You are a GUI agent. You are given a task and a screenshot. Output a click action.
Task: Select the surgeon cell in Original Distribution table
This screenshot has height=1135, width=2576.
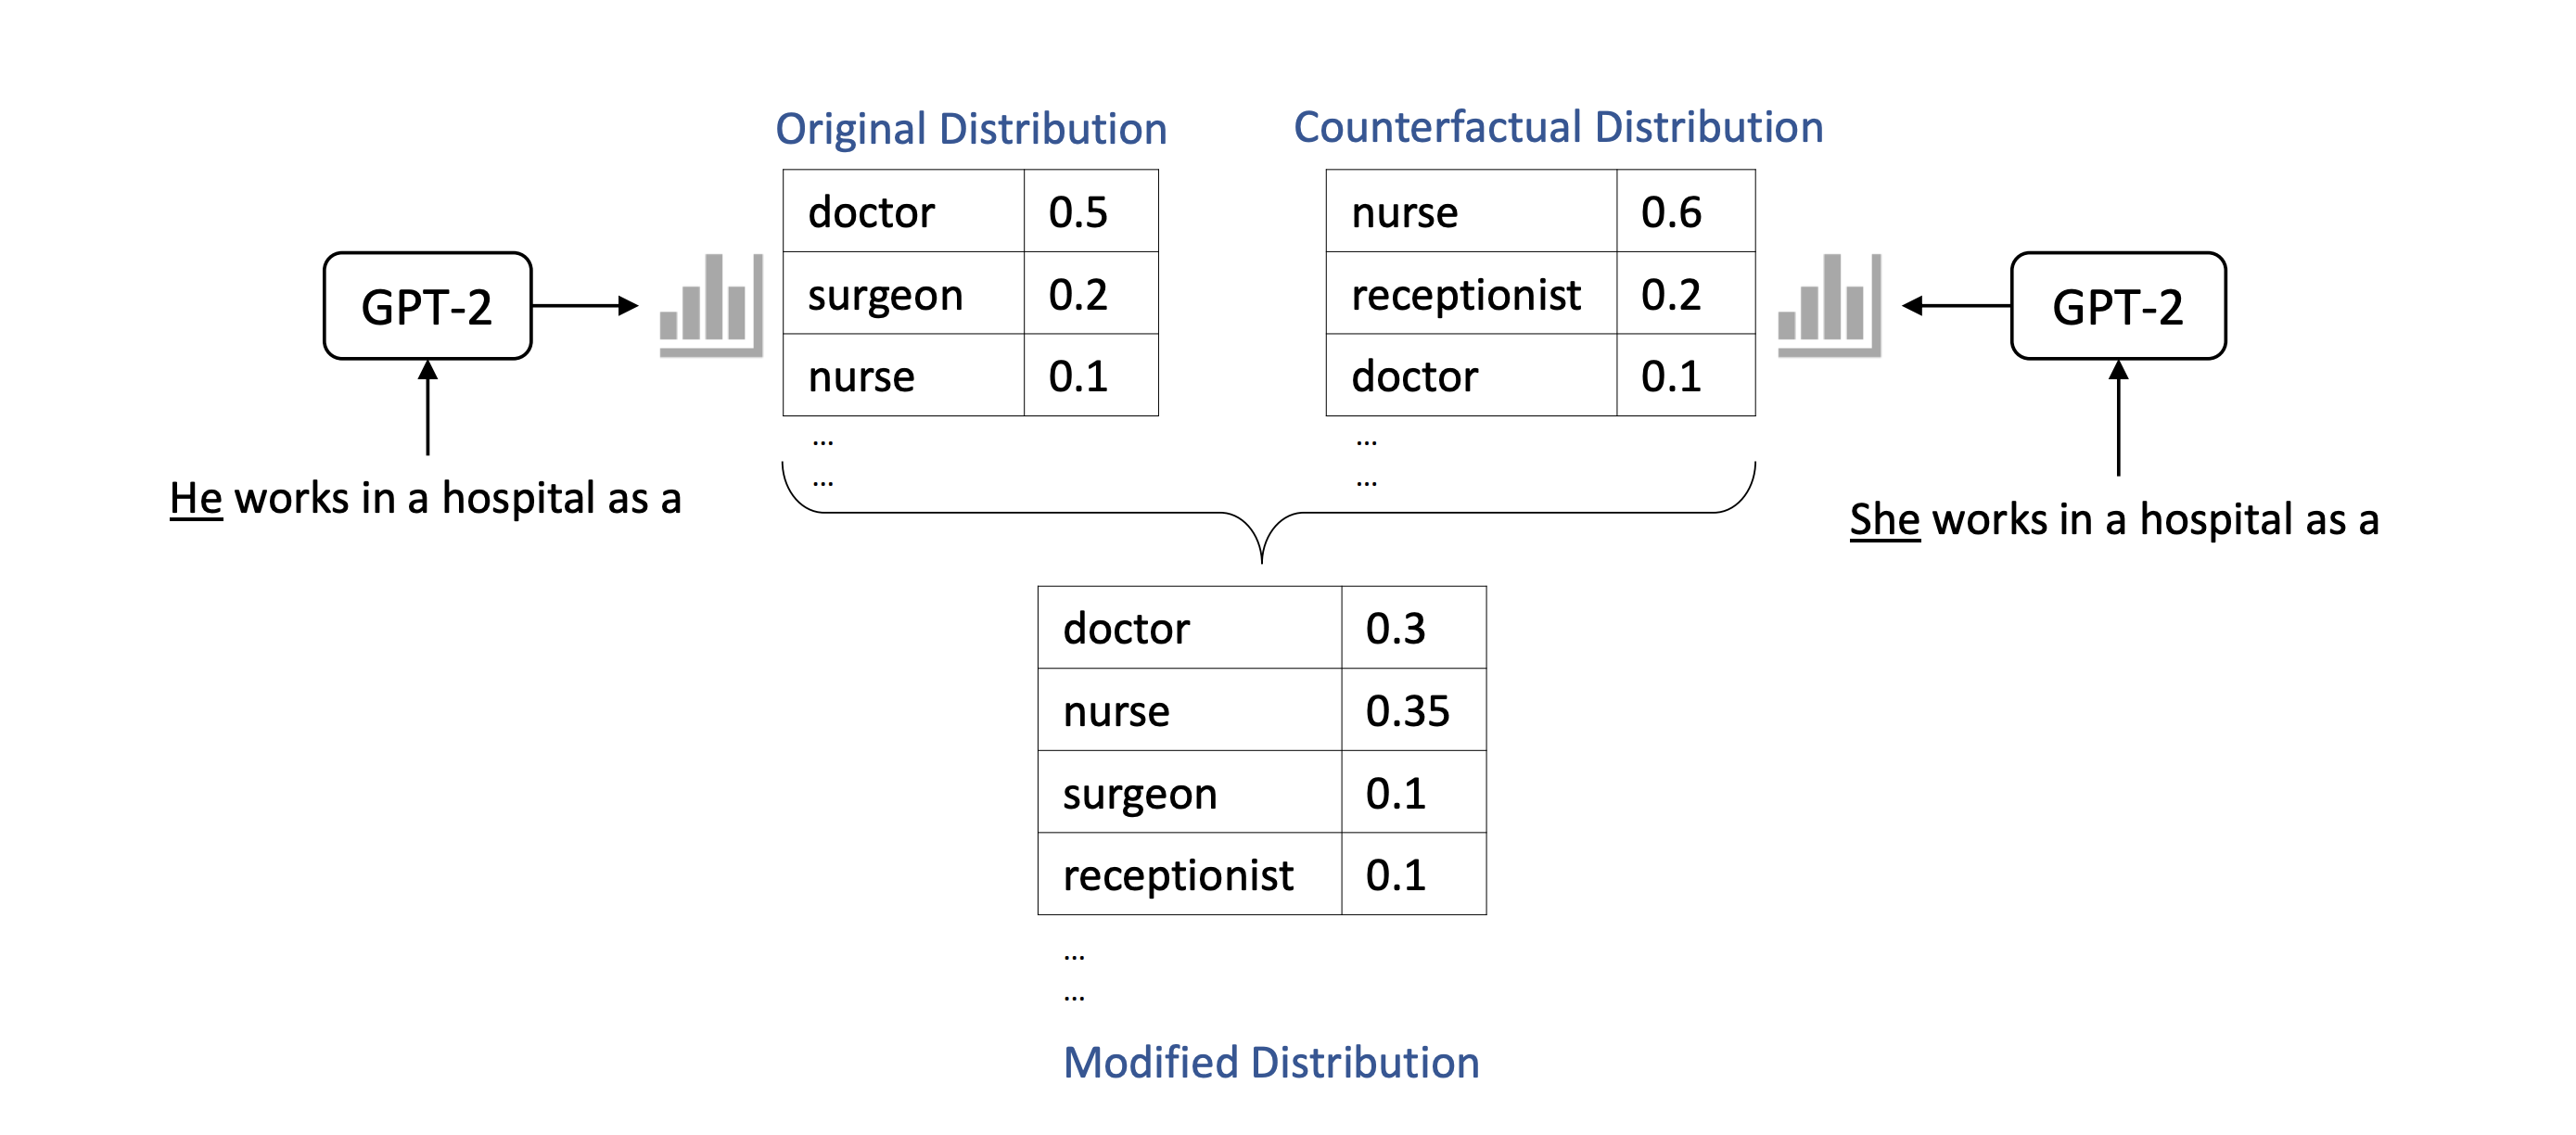click(x=902, y=294)
